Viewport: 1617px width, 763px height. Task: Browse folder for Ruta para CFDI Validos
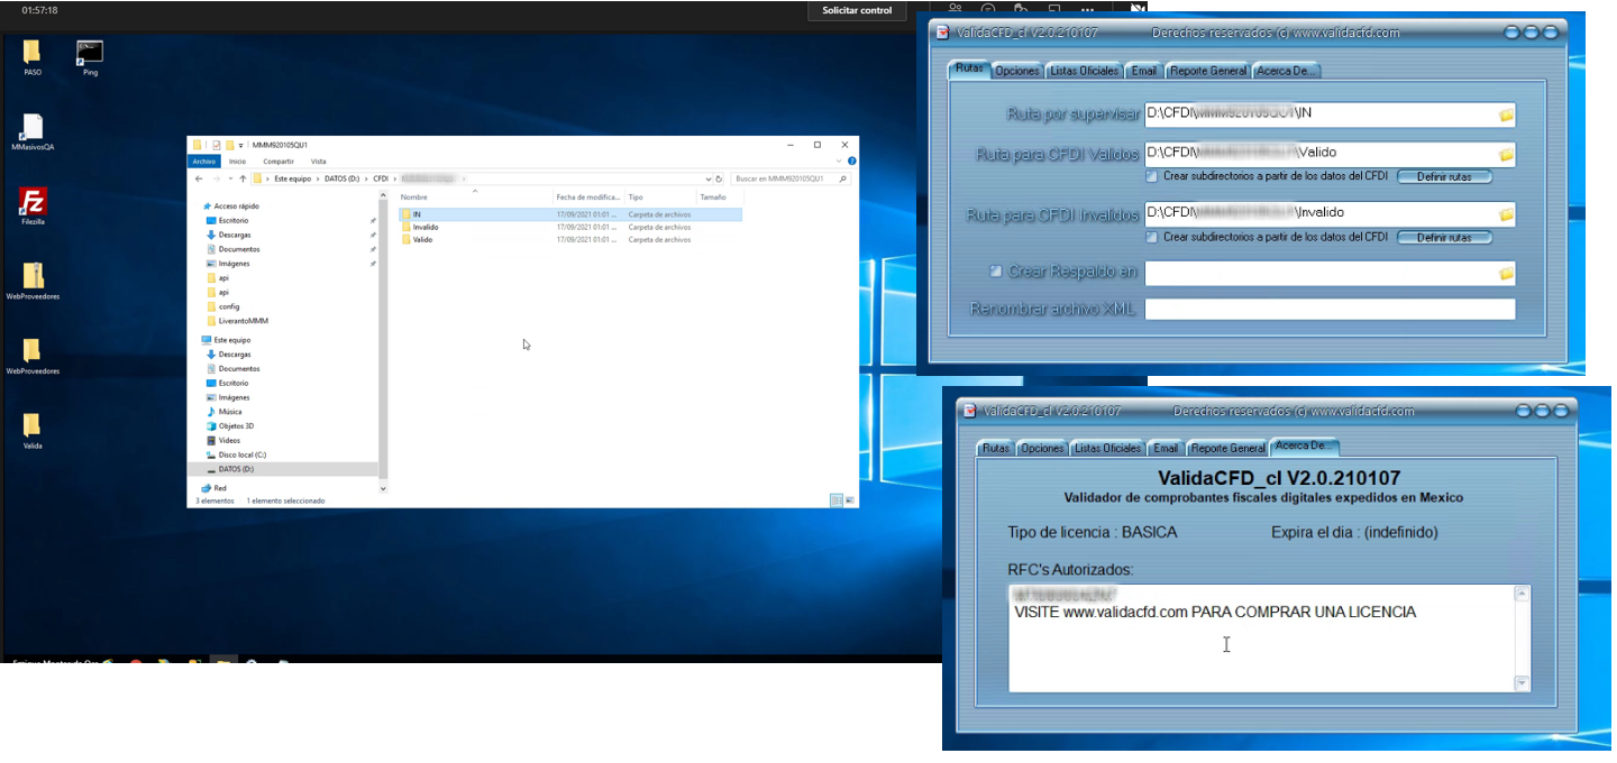click(x=1506, y=155)
